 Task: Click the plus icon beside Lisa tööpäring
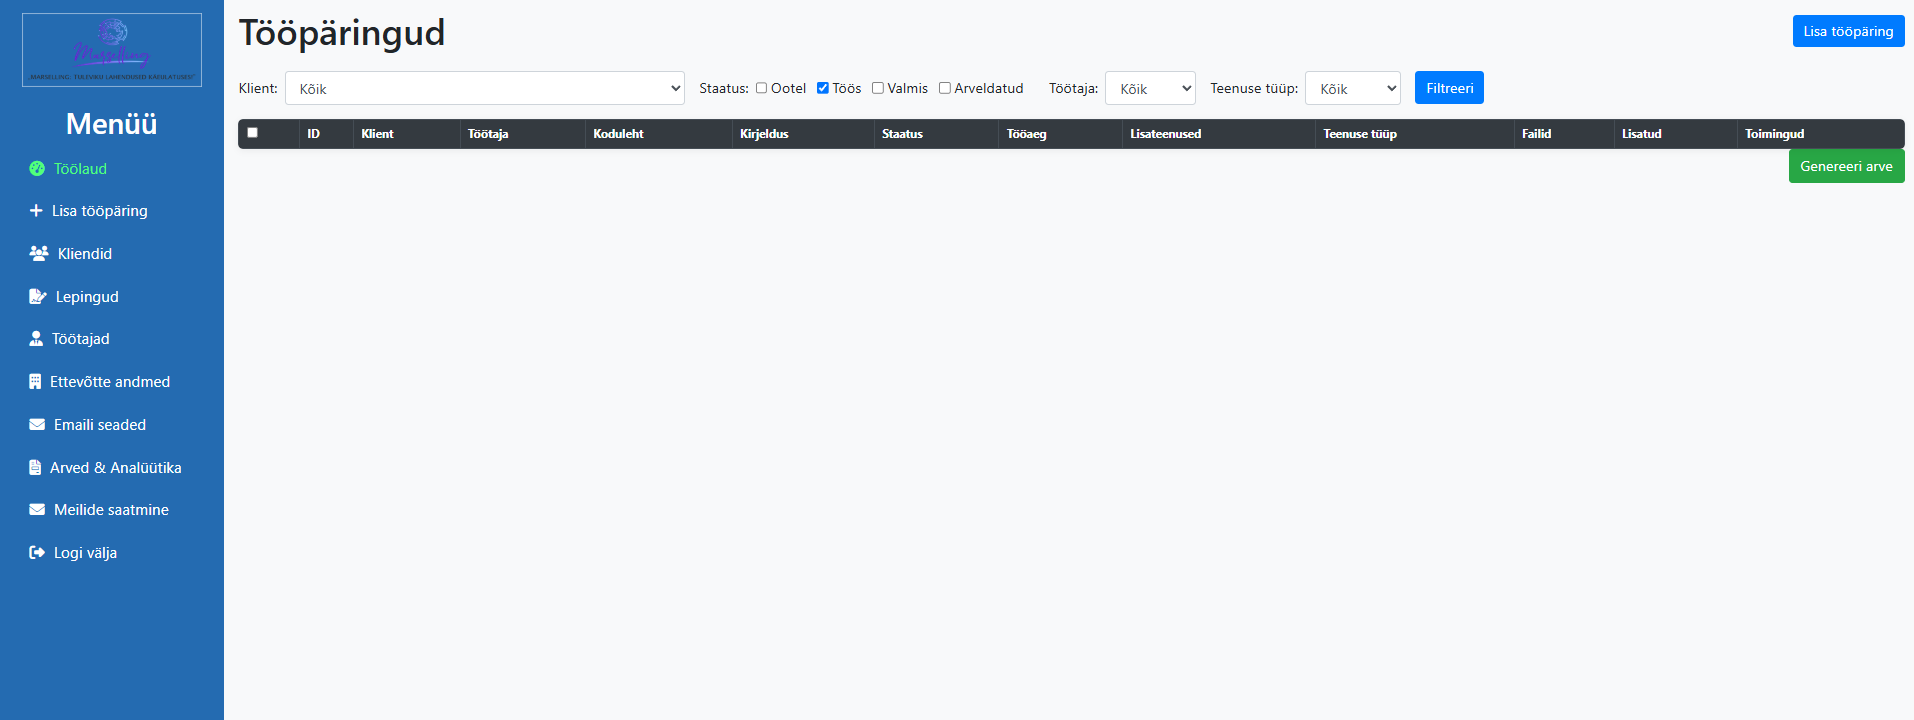point(36,211)
